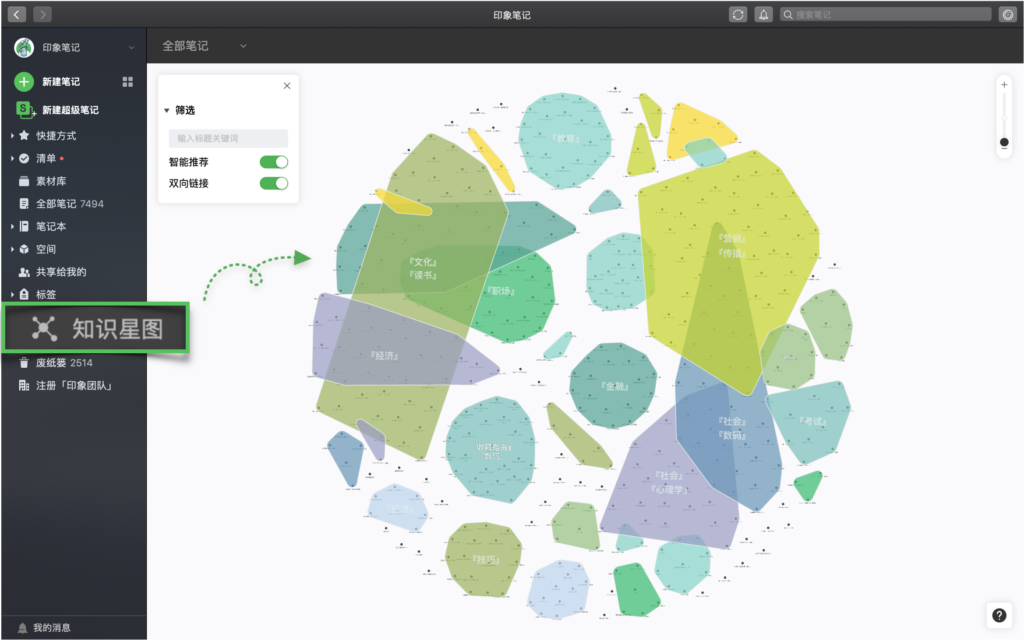Zoom in the graph with plus icon
Image resolution: width=1024 pixels, height=640 pixels.
1004,84
